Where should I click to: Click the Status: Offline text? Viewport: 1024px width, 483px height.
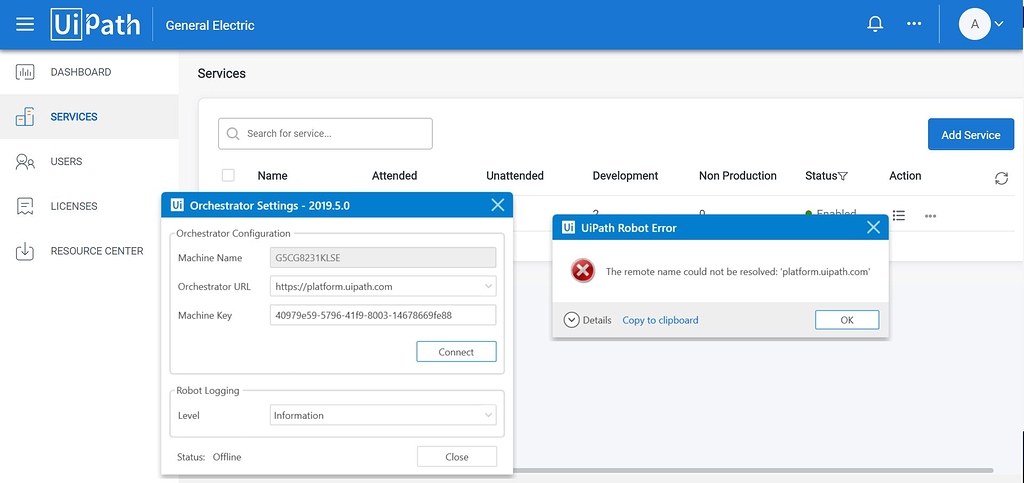pos(209,457)
